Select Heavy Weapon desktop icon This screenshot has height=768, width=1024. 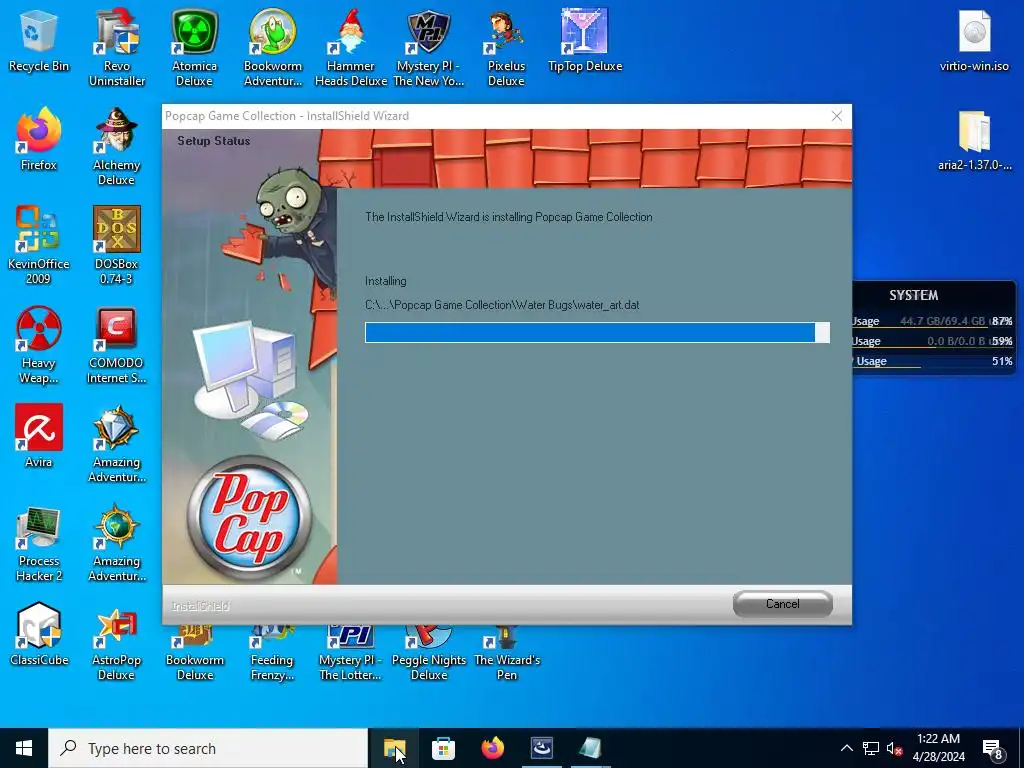[x=39, y=345]
